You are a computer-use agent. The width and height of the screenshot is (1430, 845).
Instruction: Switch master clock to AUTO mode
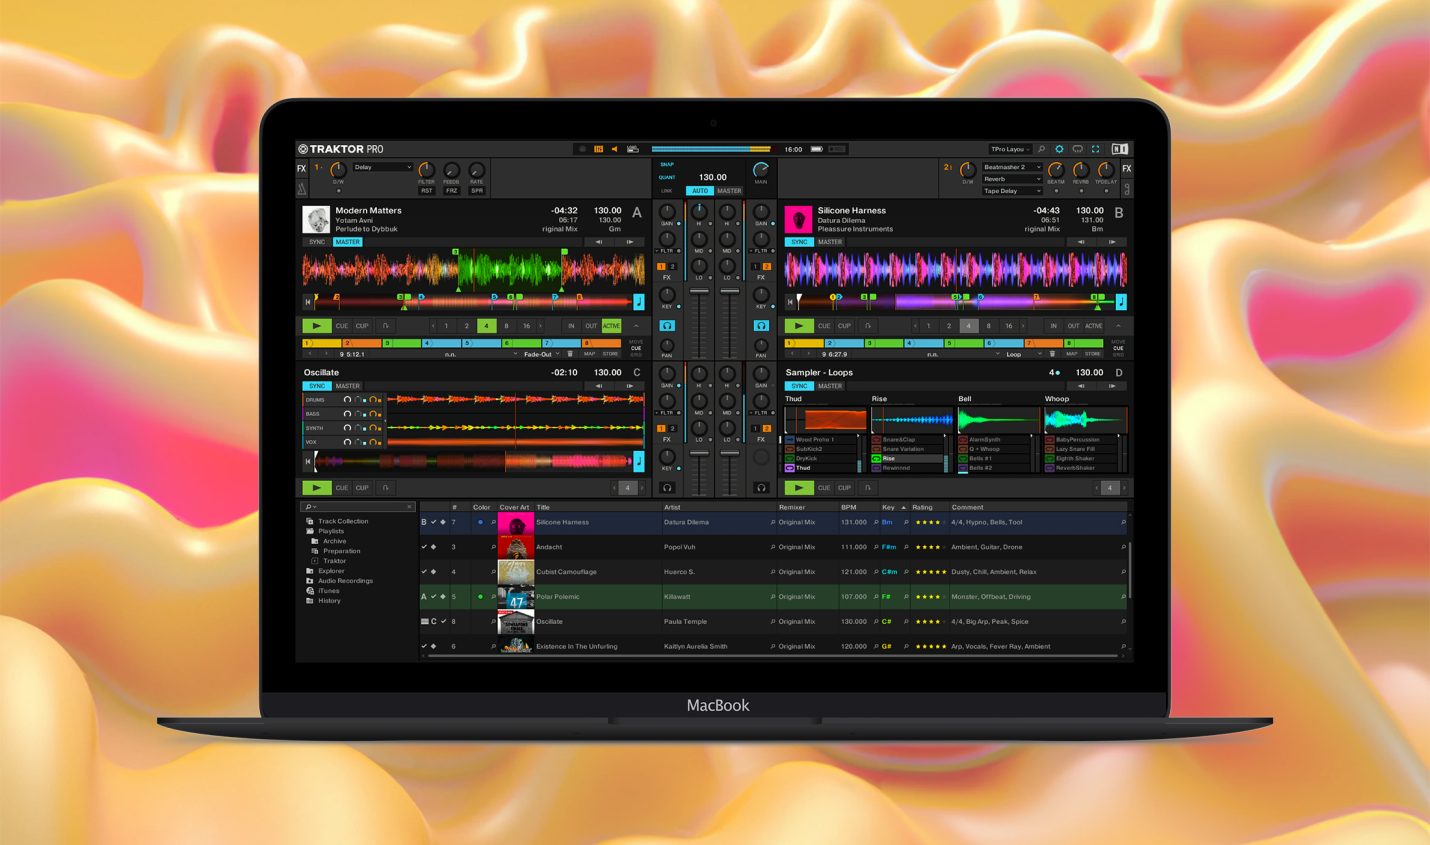[700, 190]
